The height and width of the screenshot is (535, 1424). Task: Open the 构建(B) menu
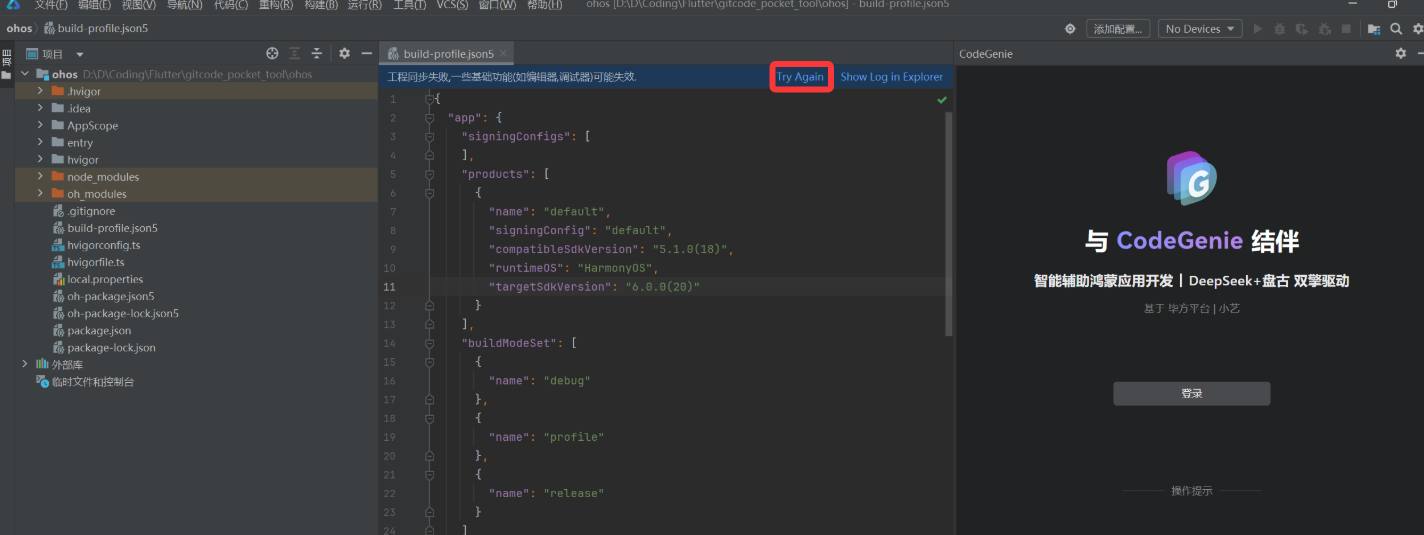pos(321,5)
